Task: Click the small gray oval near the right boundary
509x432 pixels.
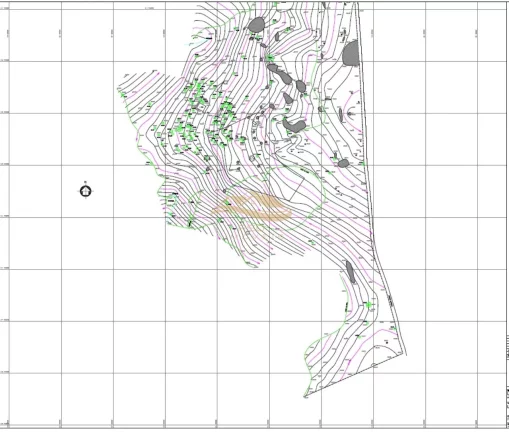Action: tap(343, 163)
